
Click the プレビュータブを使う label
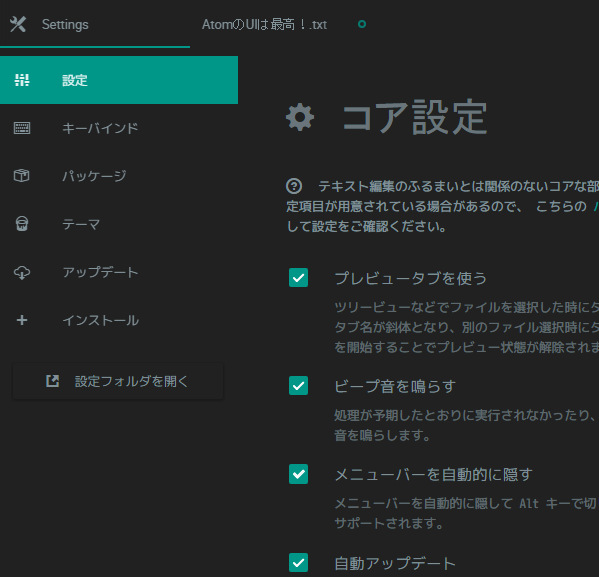pyautogui.click(x=411, y=278)
